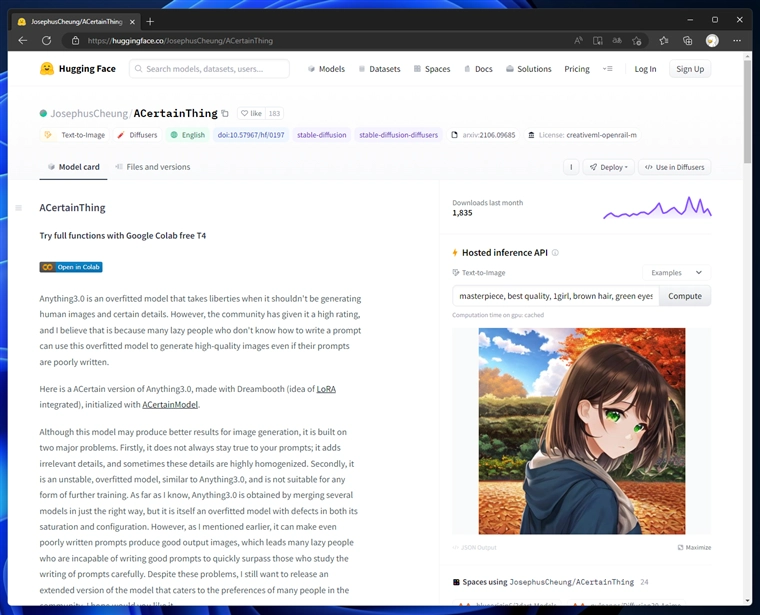Go to Spaces in top navigation
The height and width of the screenshot is (615, 760).
point(432,69)
